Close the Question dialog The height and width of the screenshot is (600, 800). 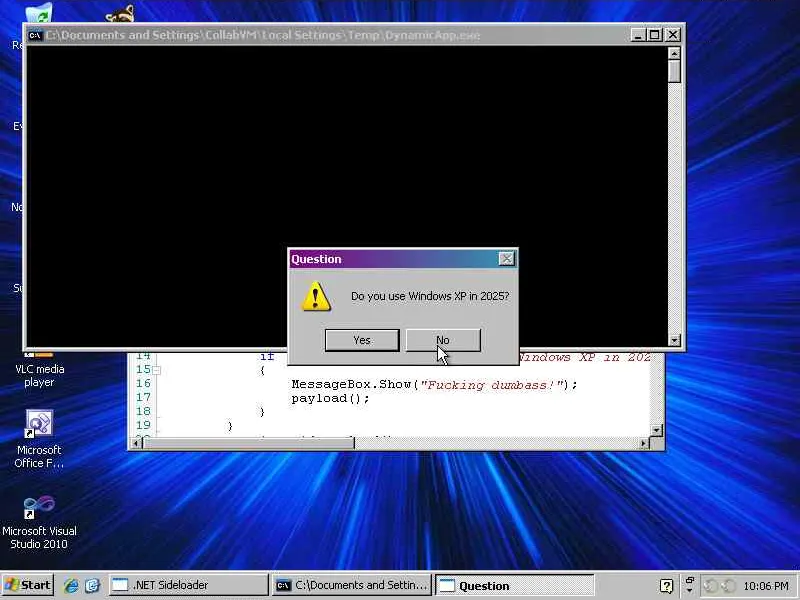click(506, 259)
